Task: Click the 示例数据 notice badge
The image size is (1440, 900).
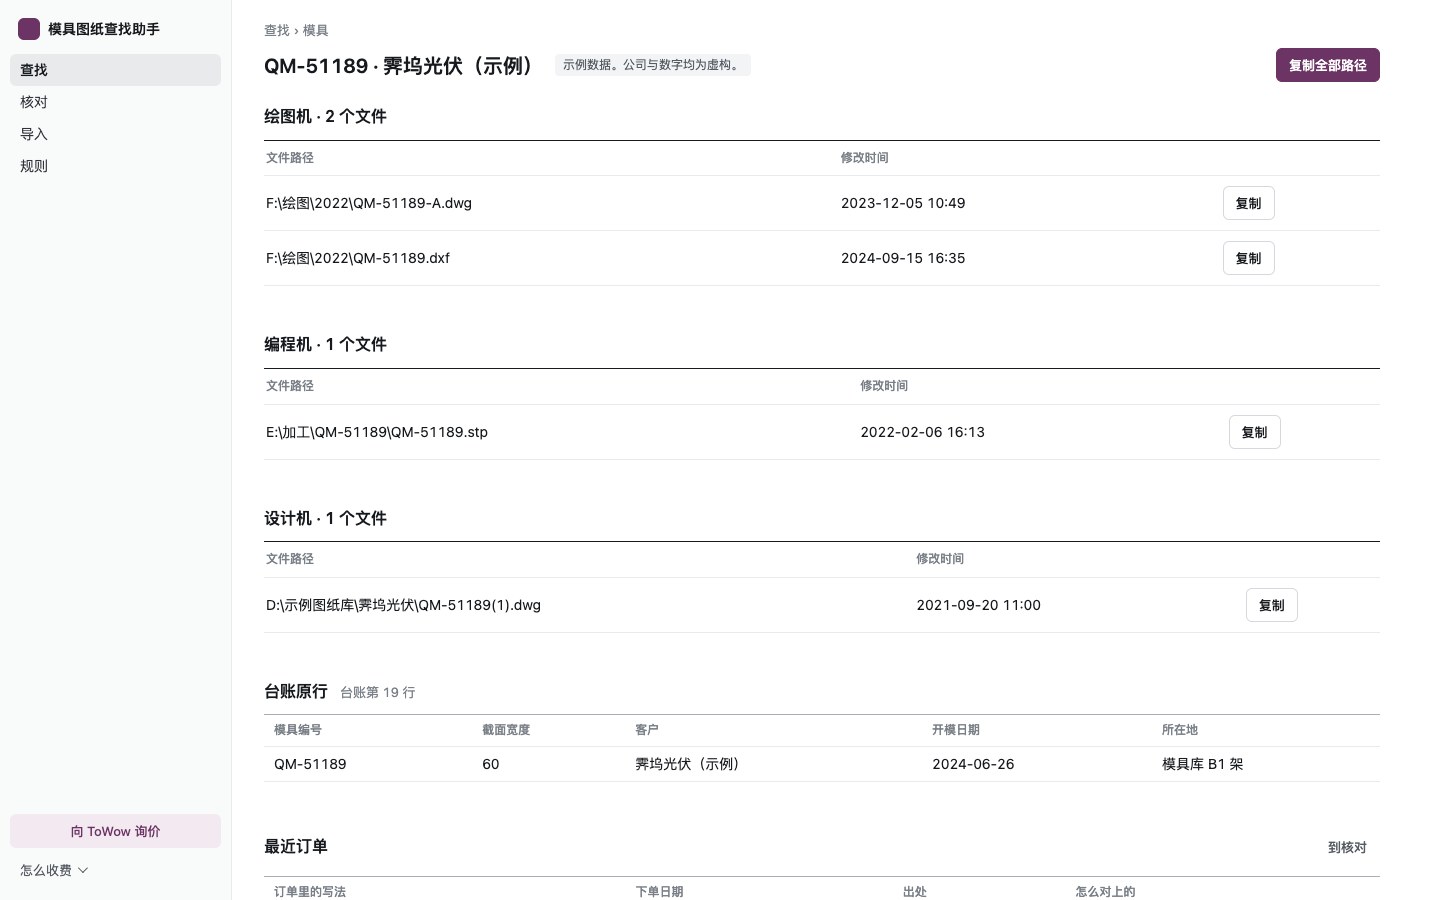Action: tap(652, 65)
